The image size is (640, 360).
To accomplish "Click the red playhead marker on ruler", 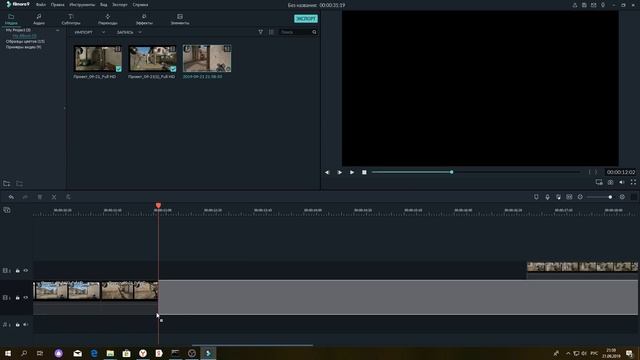I will (x=158, y=205).
